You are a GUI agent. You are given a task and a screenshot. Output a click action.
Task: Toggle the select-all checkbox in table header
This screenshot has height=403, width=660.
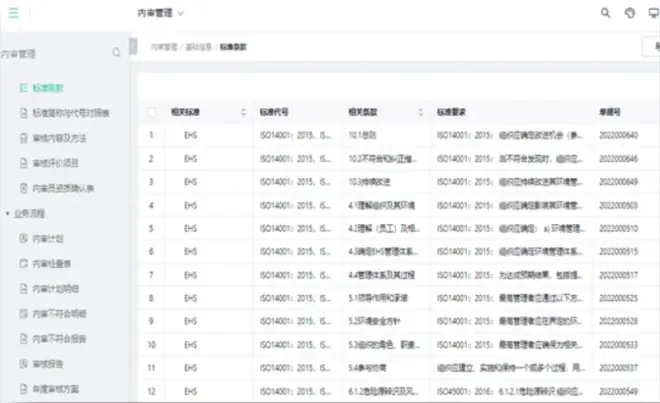[x=152, y=112]
